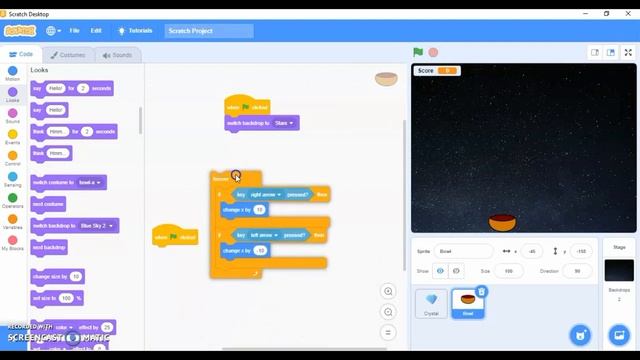Open bowl-a costume dropdown in palette
Screen dimensions: 640x360
pyautogui.click(x=90, y=182)
